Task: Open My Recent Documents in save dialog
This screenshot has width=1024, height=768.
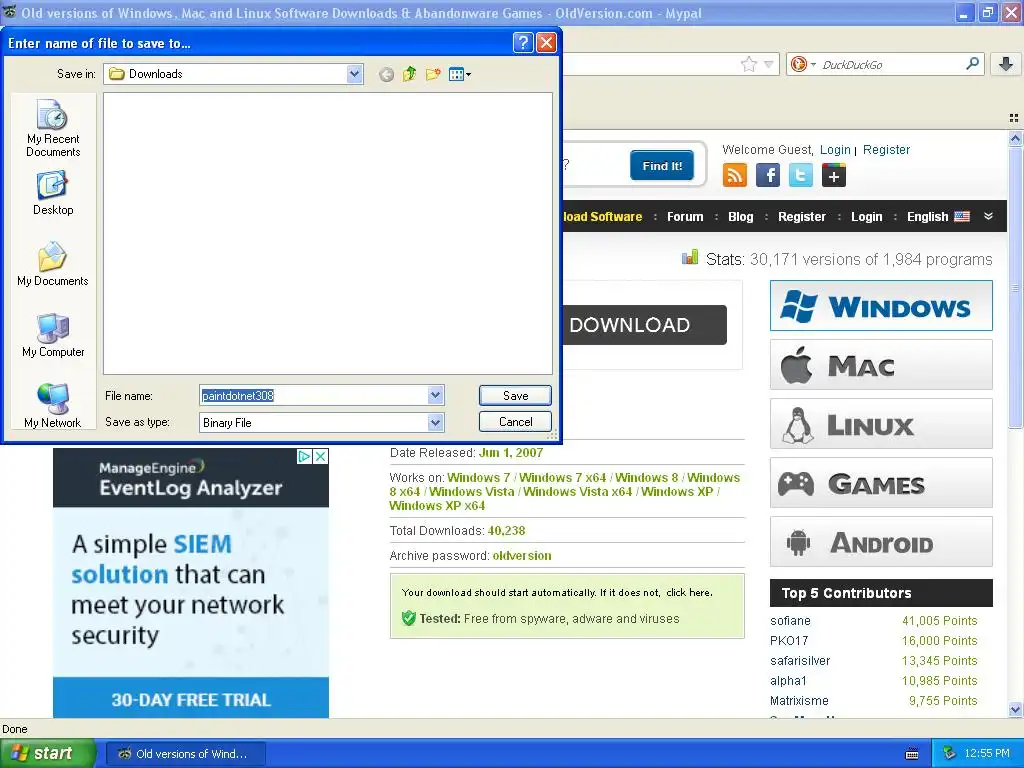Action: [x=53, y=128]
